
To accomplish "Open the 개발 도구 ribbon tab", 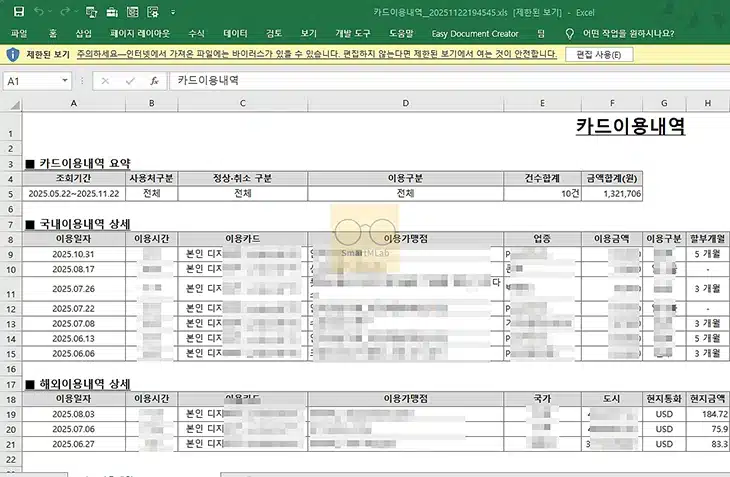I will tap(353, 34).
